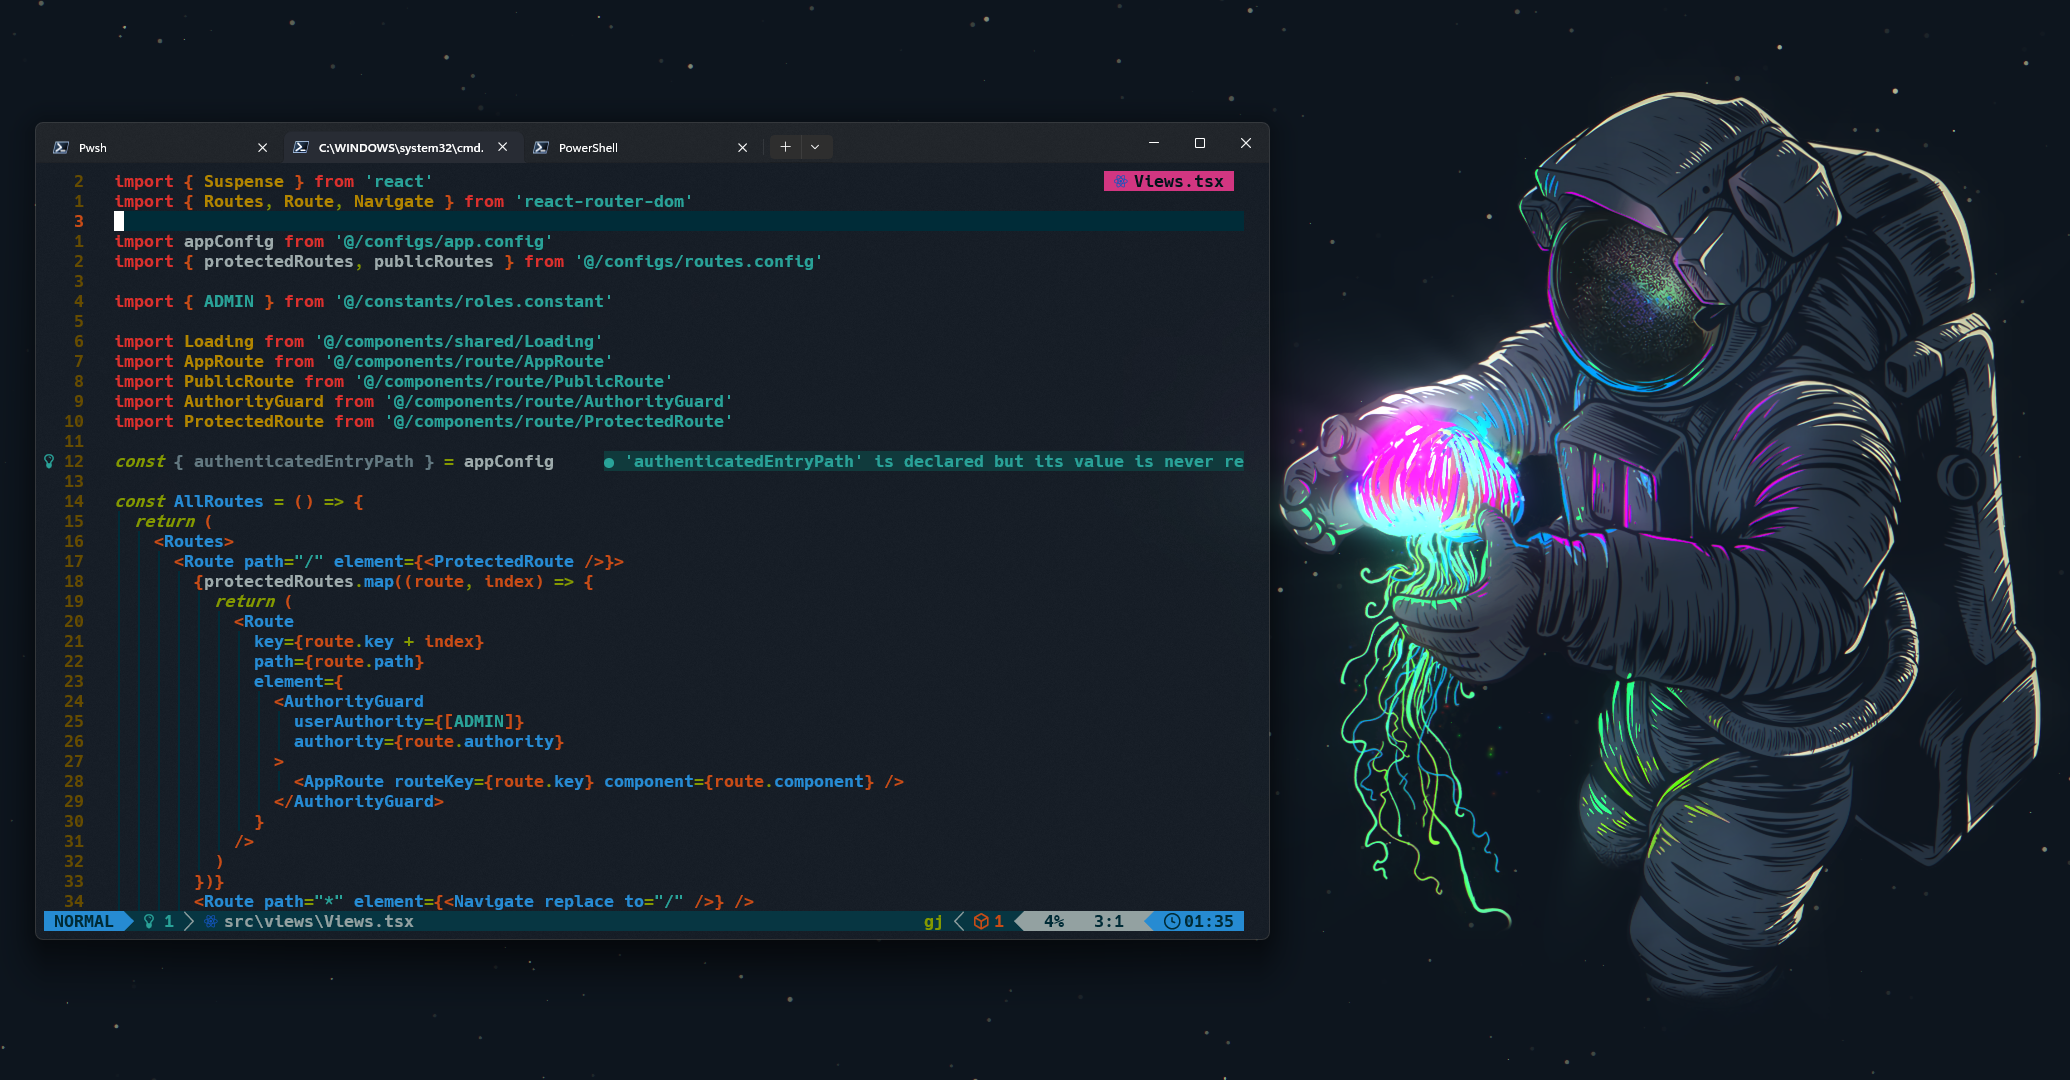Click the clock icon in status bar
Viewport: 2070px width, 1080px height.
click(x=1172, y=921)
